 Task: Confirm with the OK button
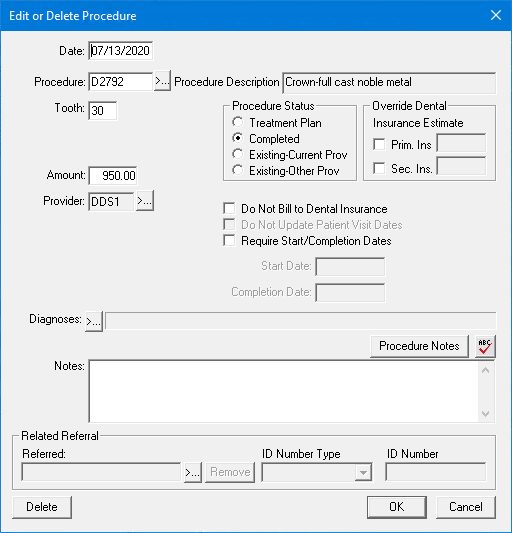396,507
